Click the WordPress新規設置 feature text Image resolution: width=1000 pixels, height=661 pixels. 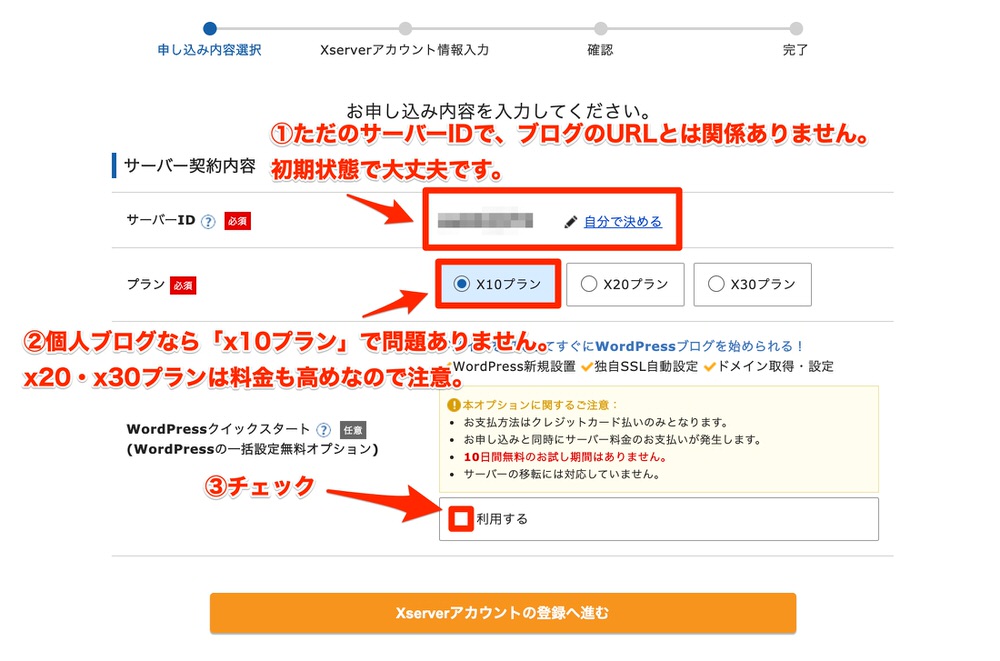[514, 366]
